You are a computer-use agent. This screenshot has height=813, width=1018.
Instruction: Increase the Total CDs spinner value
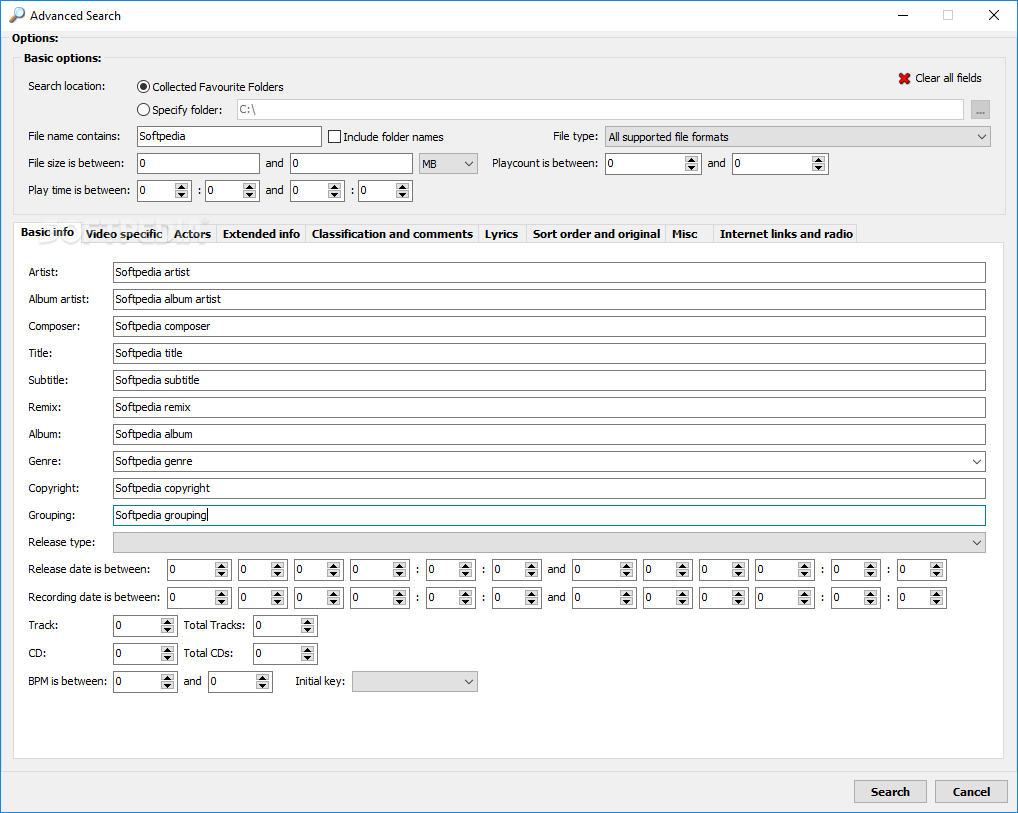click(308, 649)
